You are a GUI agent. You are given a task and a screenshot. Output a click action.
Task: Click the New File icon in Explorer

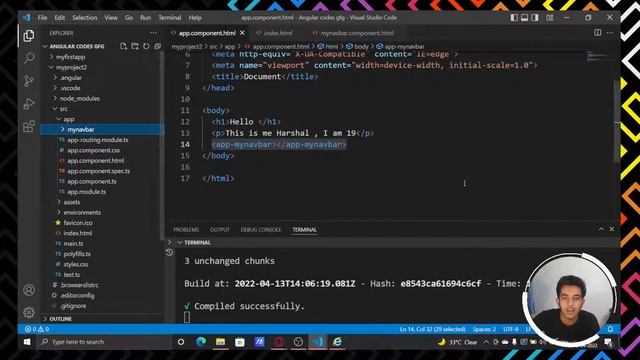124,46
